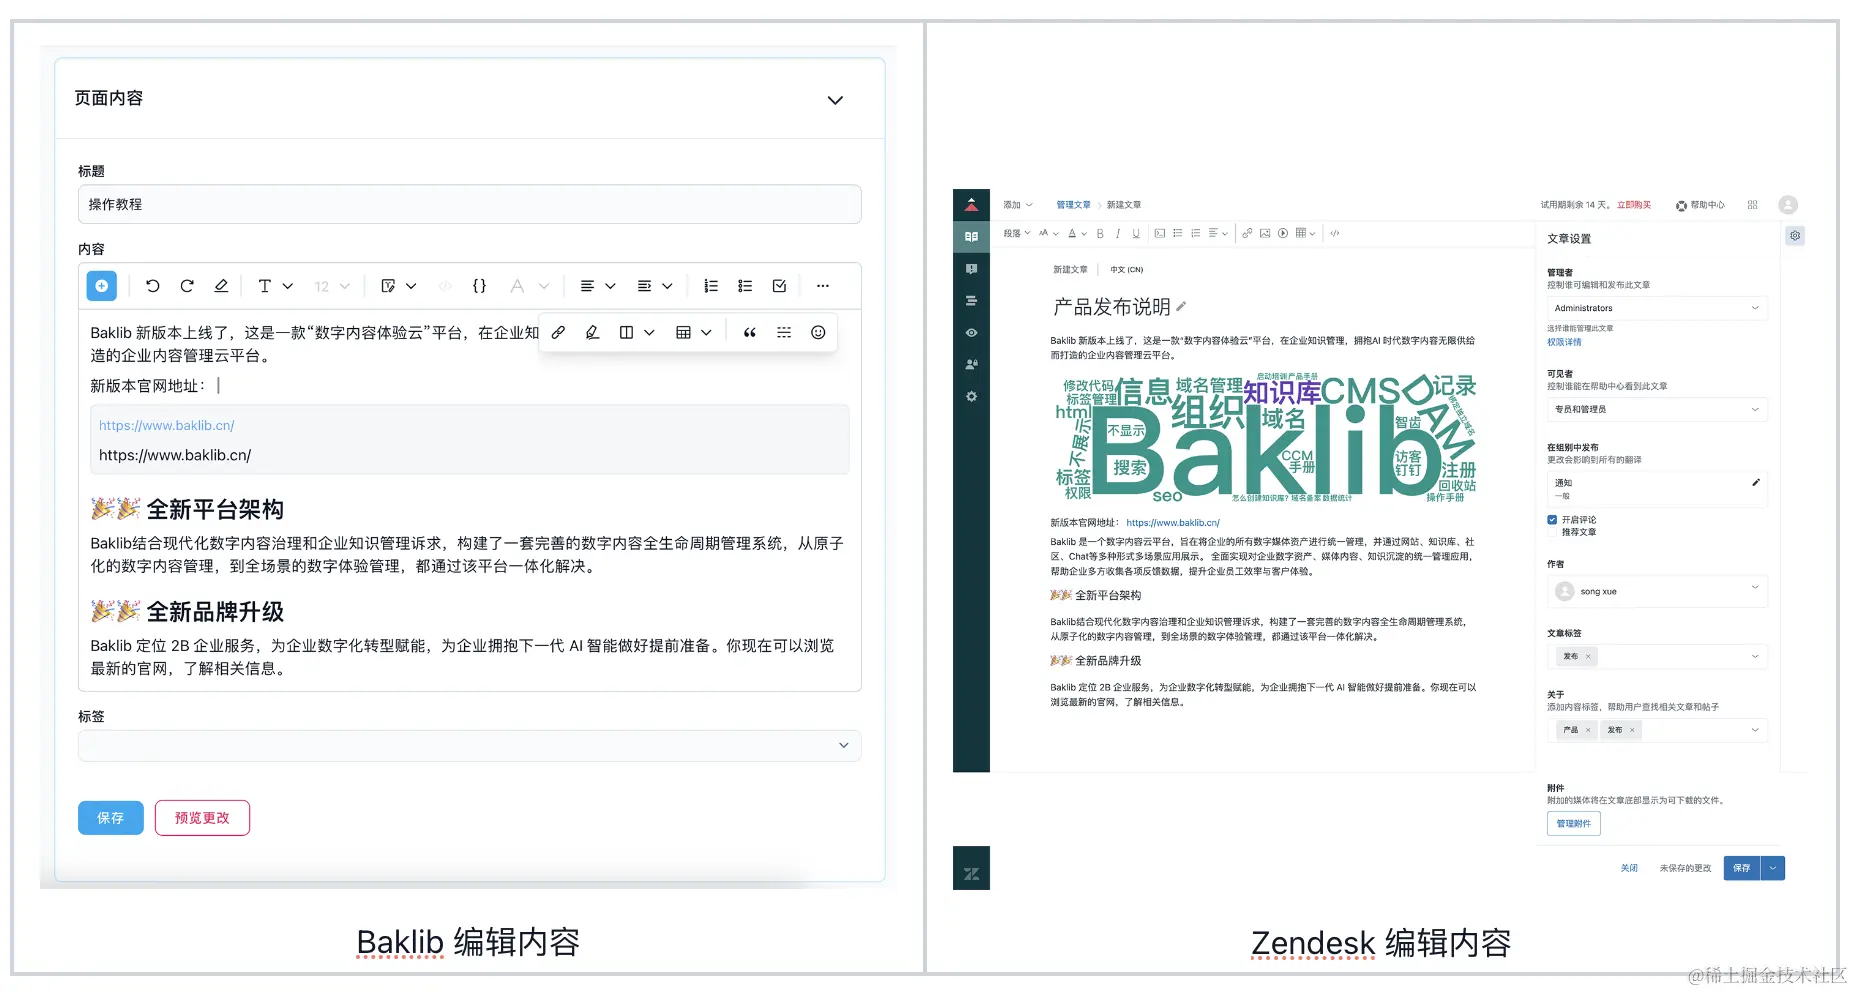Screen dimensions: 1854x992
Task: Click the 关闭 link at Zendesk bottom
Action: [x=1629, y=868]
